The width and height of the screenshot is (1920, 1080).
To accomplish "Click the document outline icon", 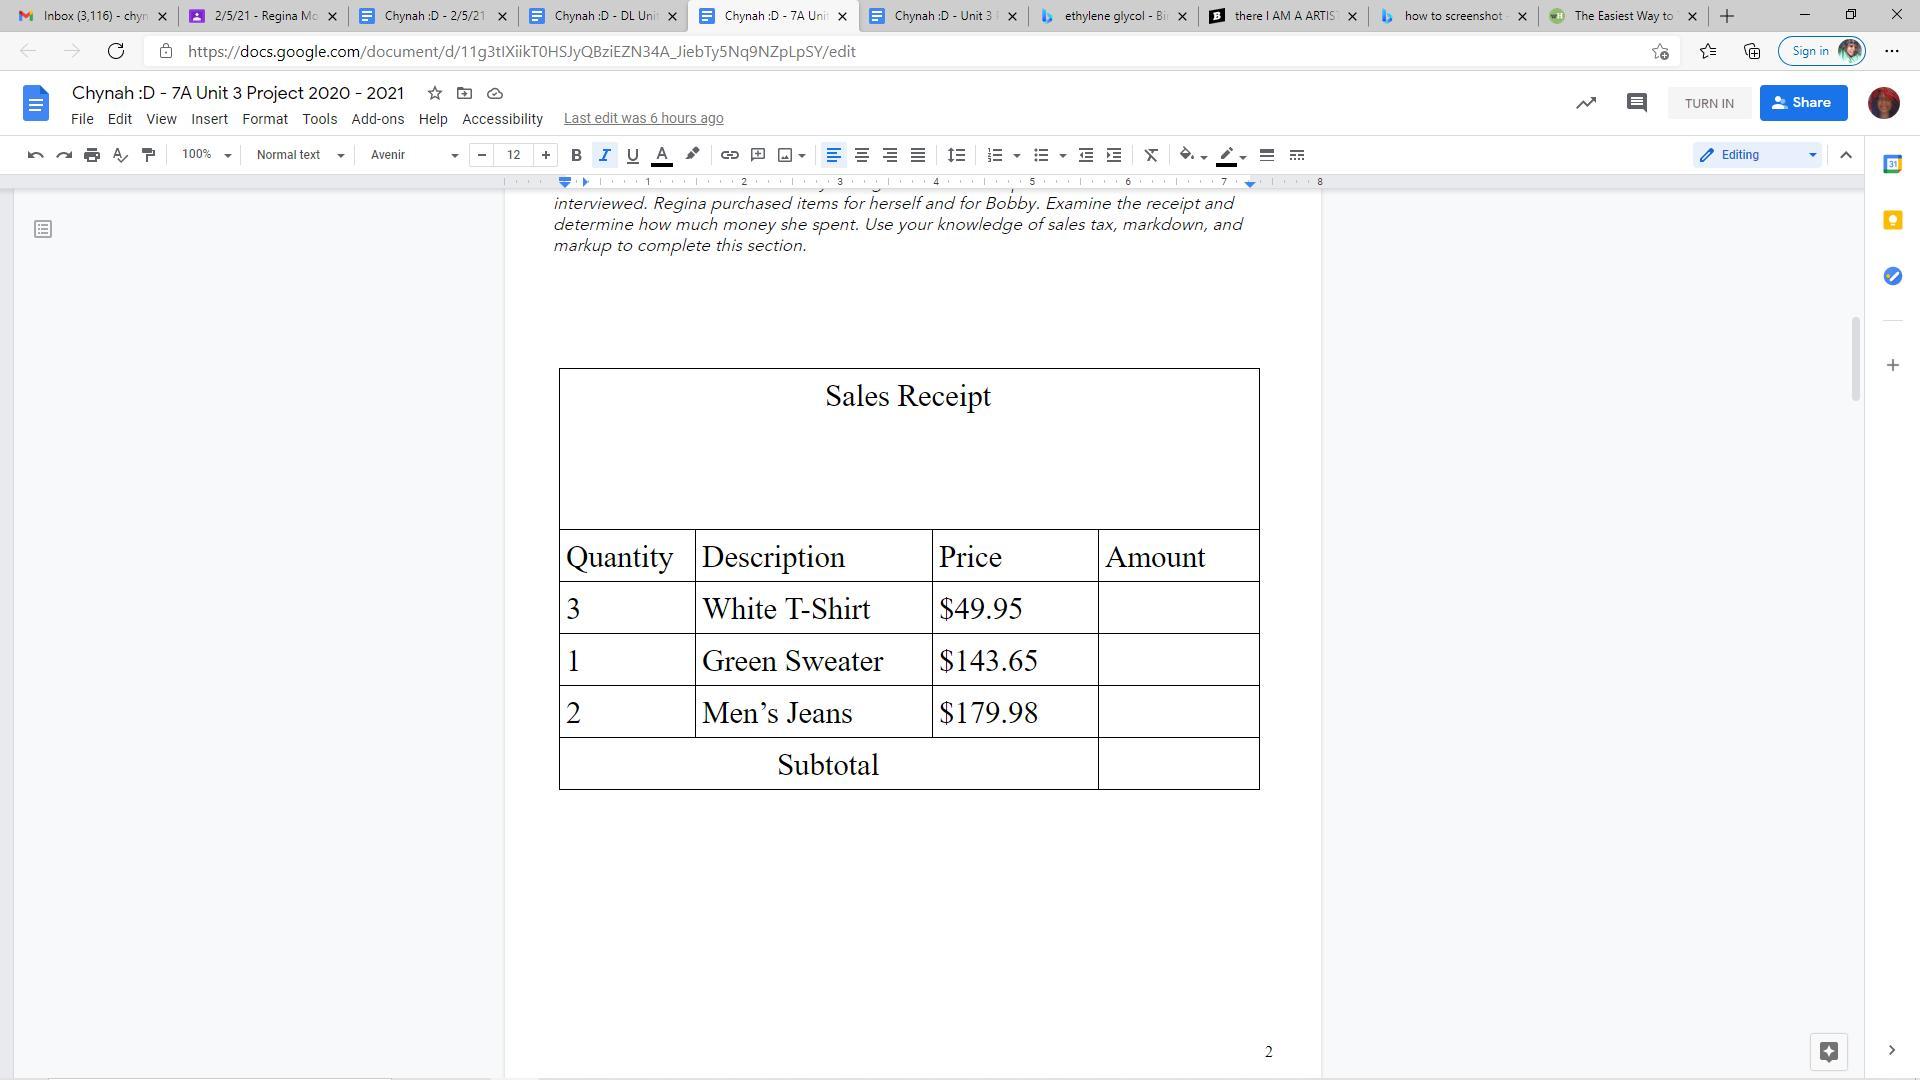I will click(43, 230).
